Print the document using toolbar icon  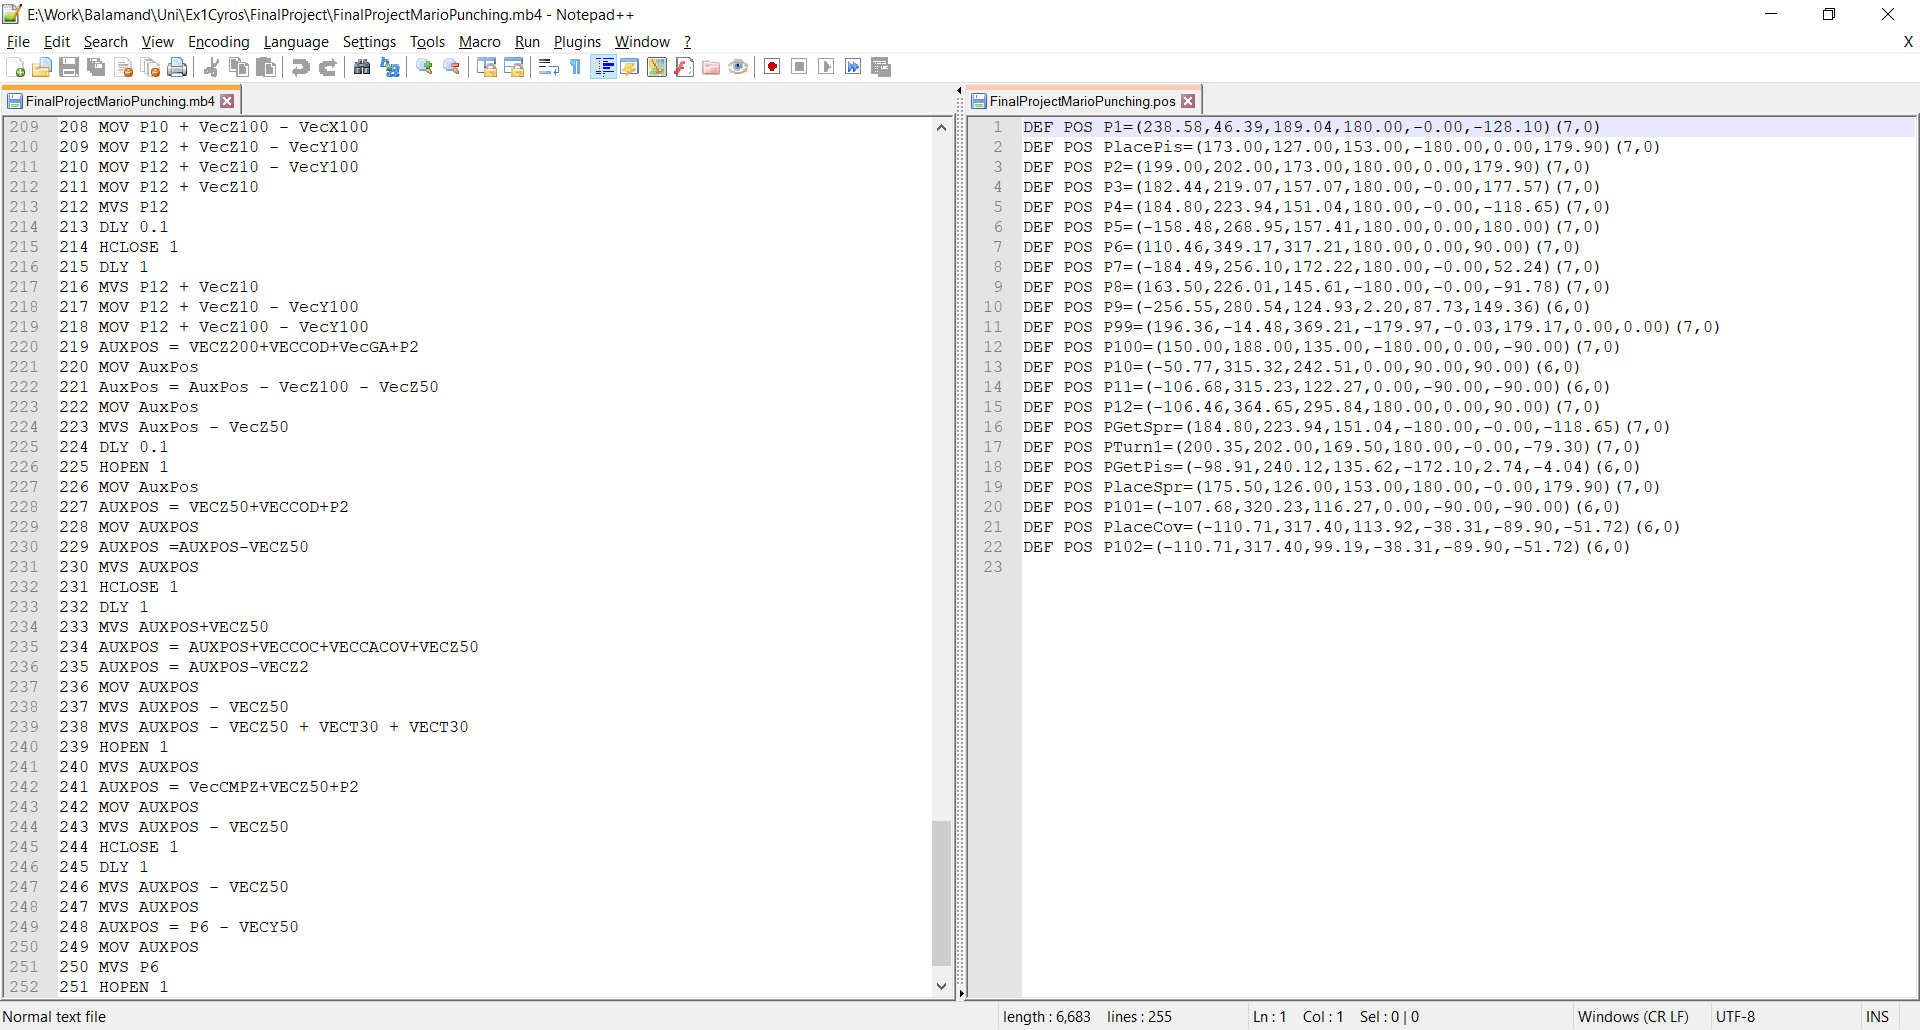[178, 67]
